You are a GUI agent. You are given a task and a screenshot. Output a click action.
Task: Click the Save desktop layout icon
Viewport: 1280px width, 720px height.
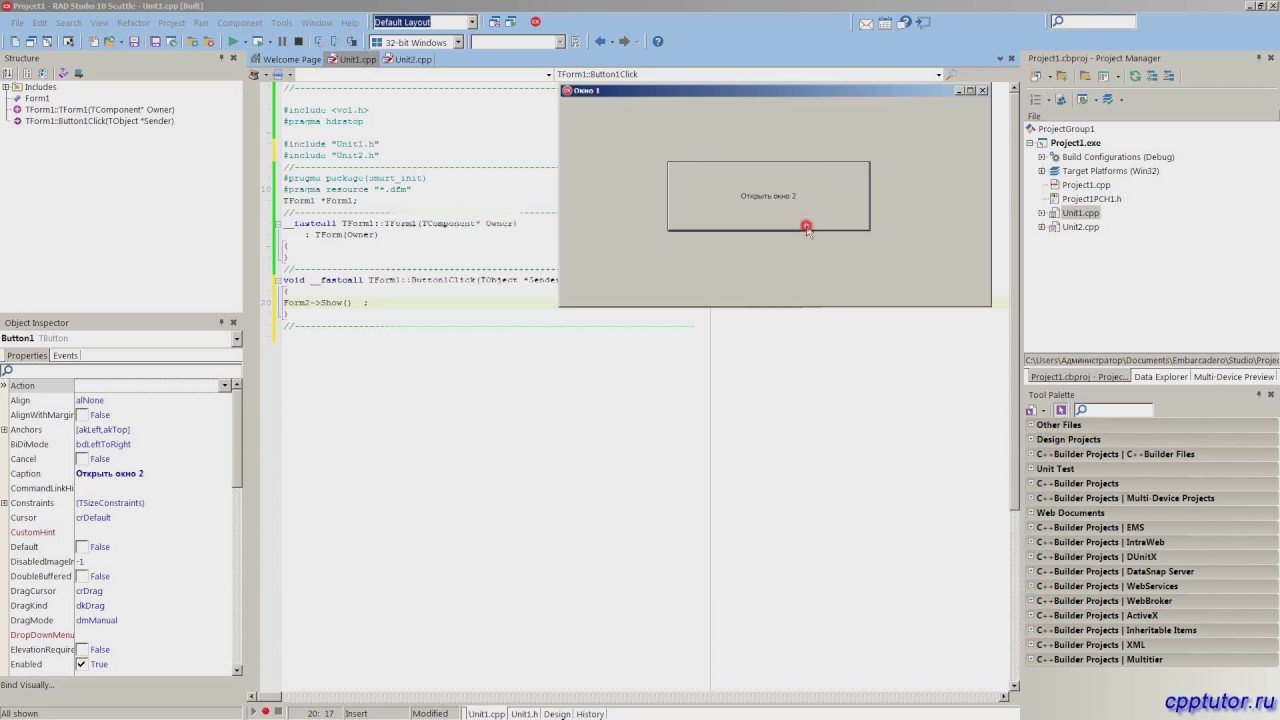(x=493, y=22)
